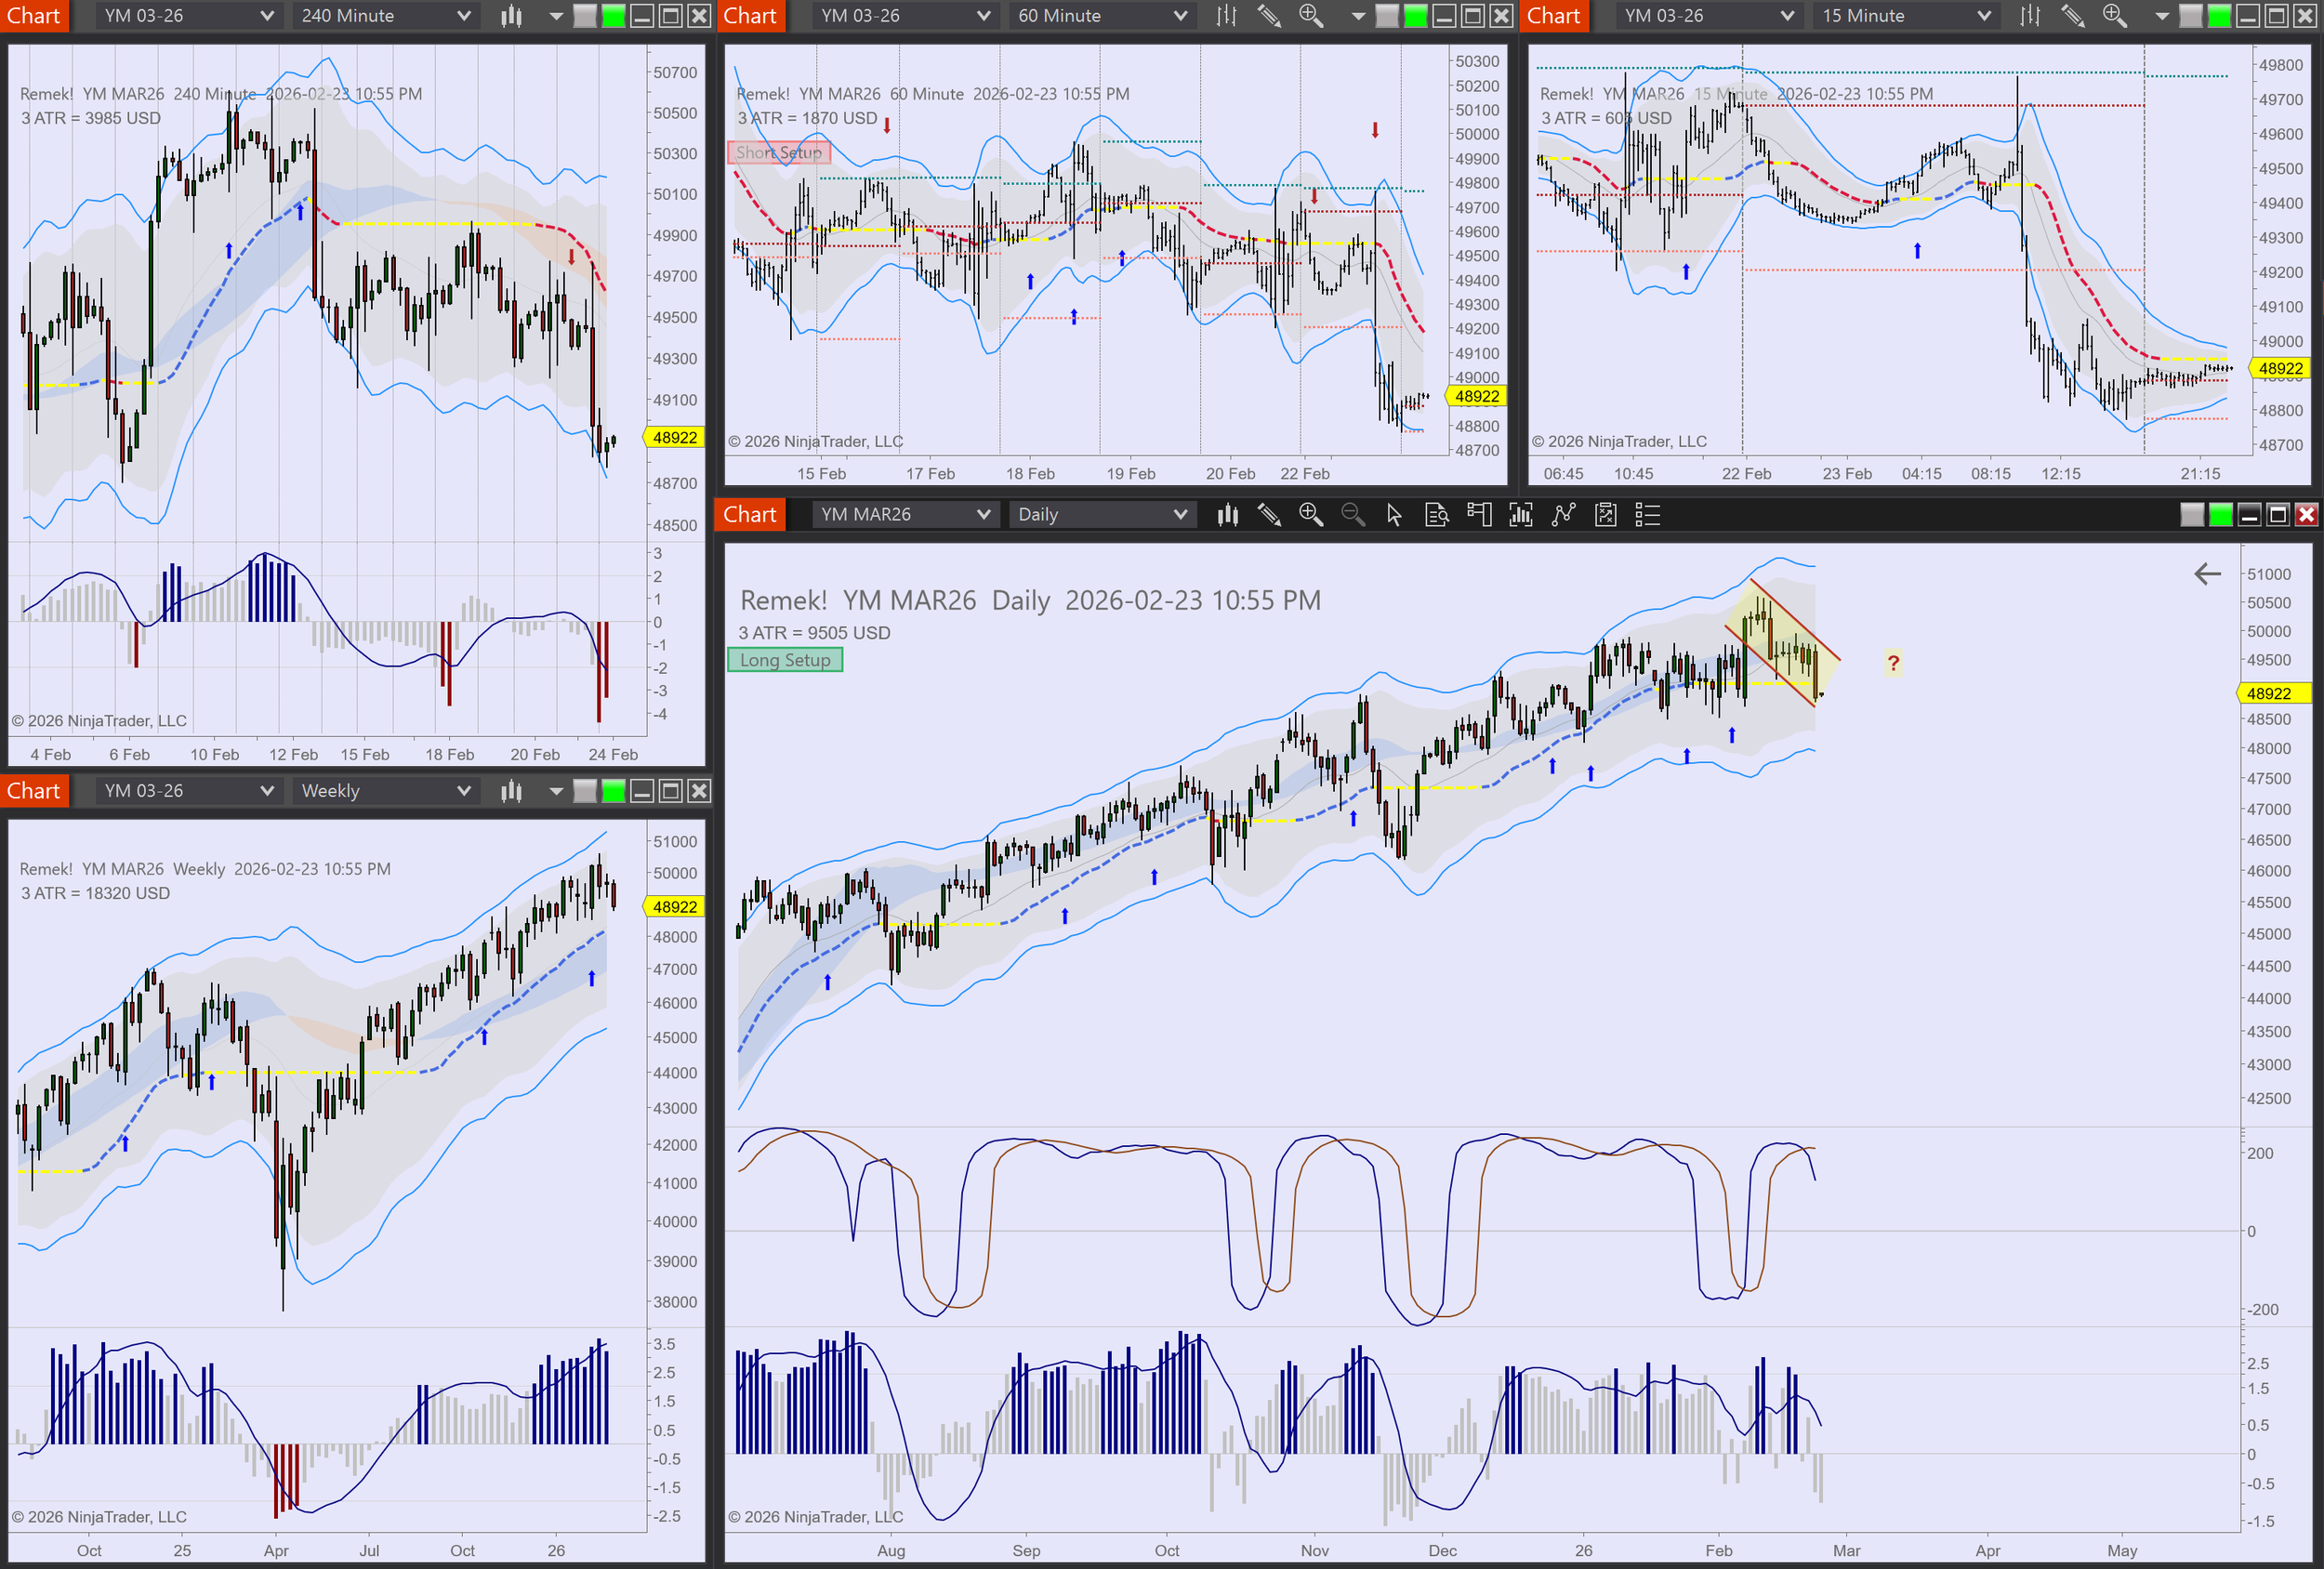Click the Chart tab of Daily window
Viewport: 2324px width, 1569px height.
point(749,515)
